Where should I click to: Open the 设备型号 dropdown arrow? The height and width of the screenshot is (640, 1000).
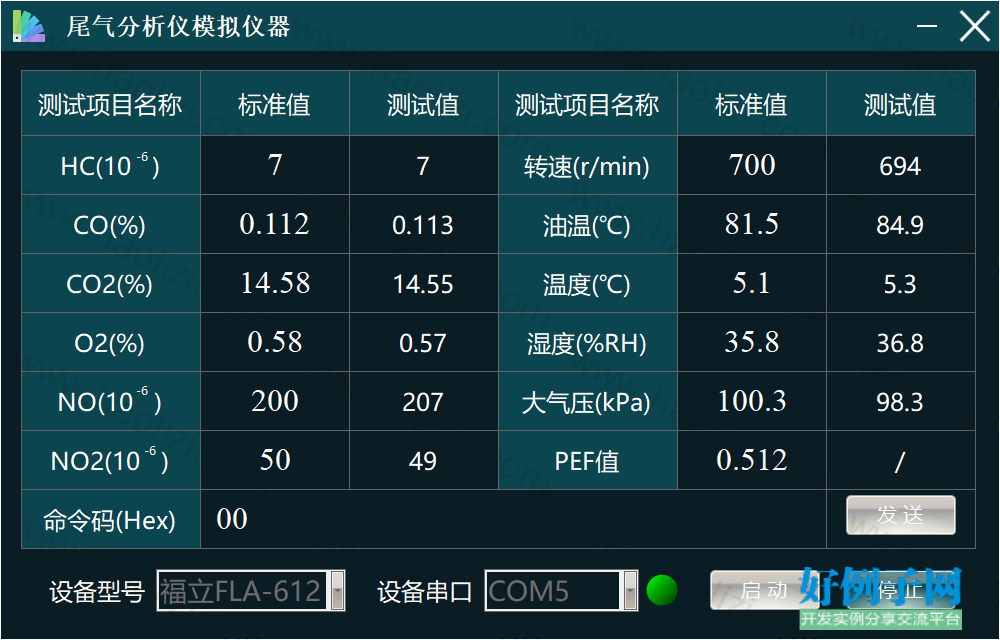(x=337, y=590)
